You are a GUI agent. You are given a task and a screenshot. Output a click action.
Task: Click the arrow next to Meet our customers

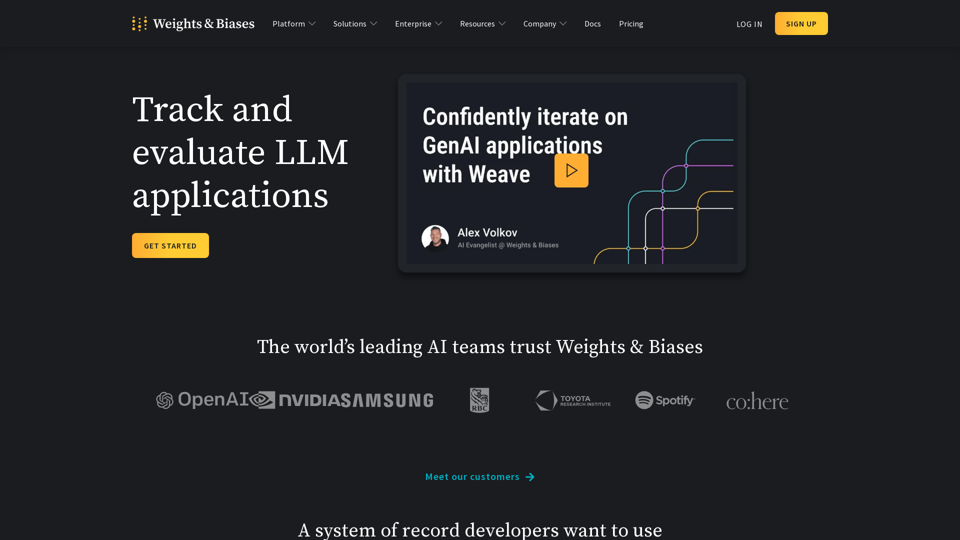click(x=530, y=477)
